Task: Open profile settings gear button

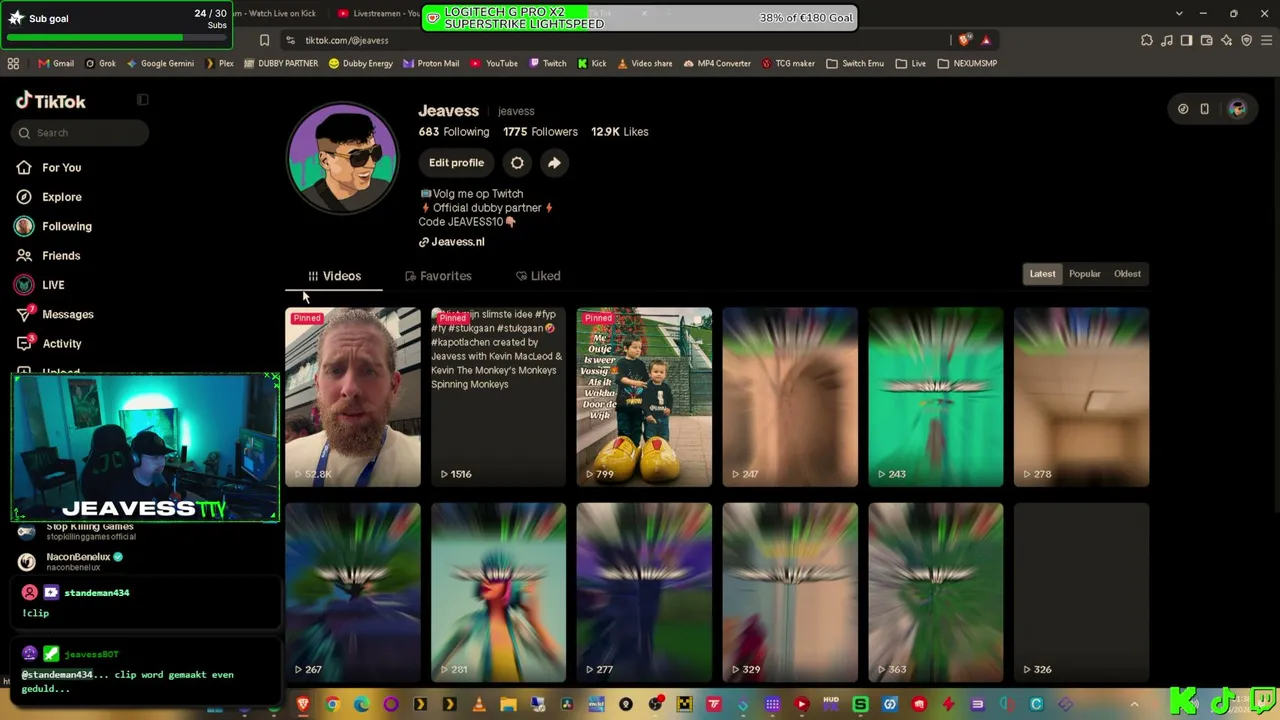Action: [x=517, y=163]
